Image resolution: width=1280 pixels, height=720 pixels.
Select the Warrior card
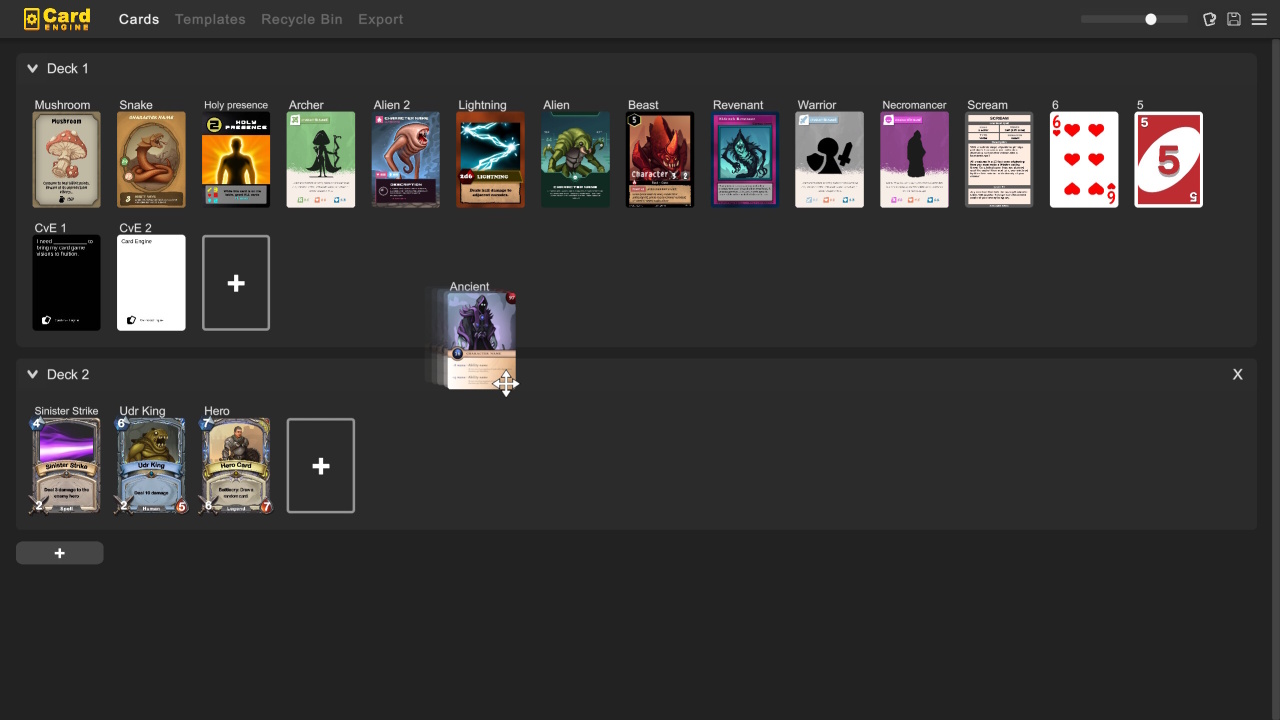830,160
